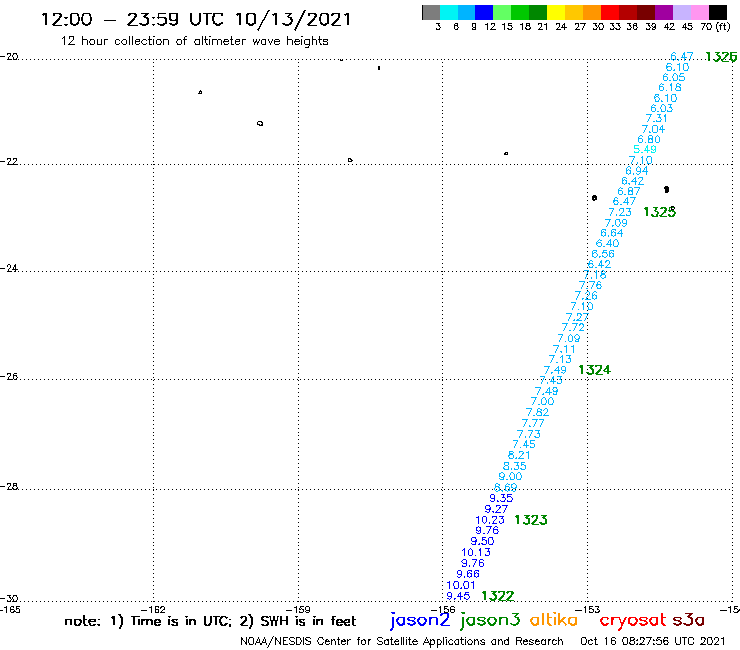Click pass number 1322 label
This screenshot has height=650, width=740.
pyautogui.click(x=498, y=596)
